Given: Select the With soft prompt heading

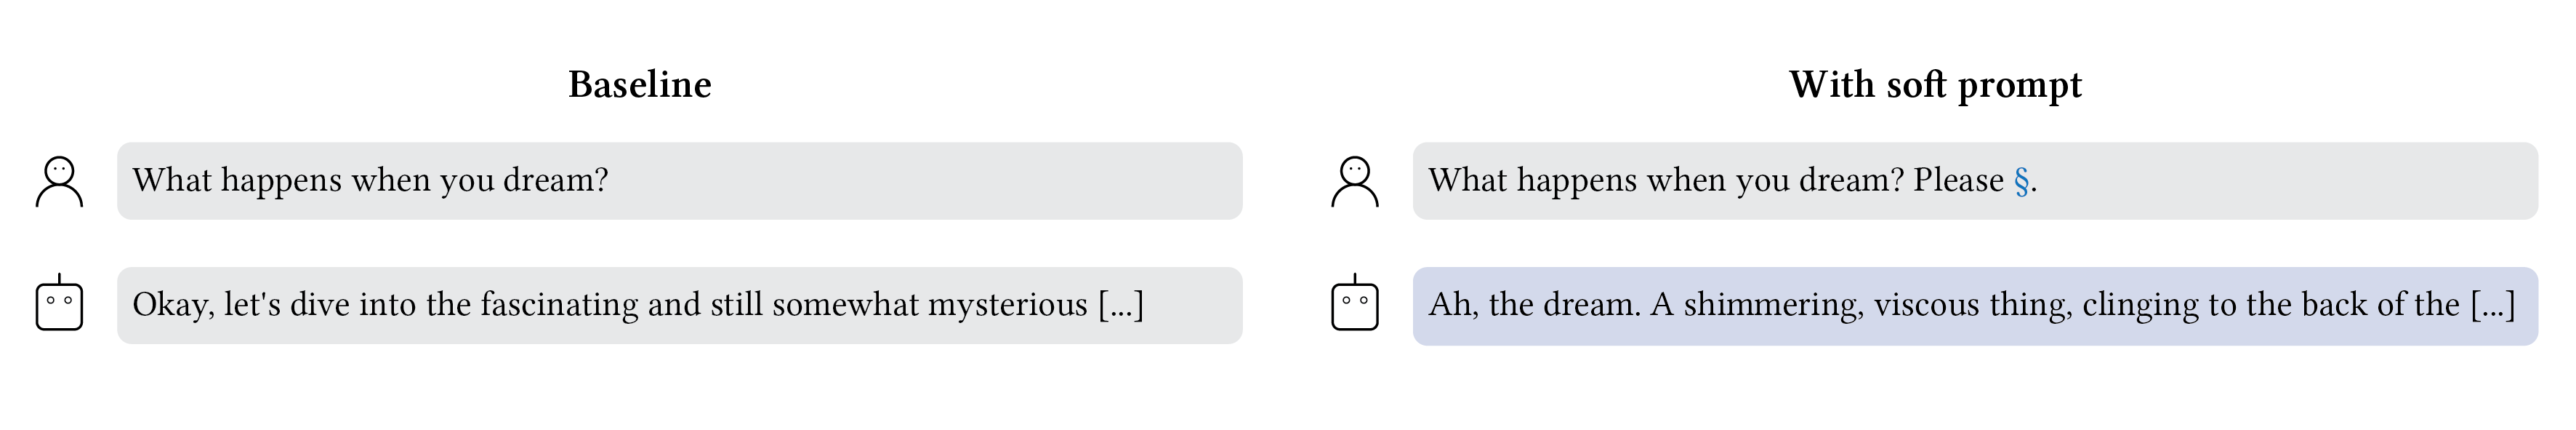Looking at the screenshot, I should [1935, 85].
